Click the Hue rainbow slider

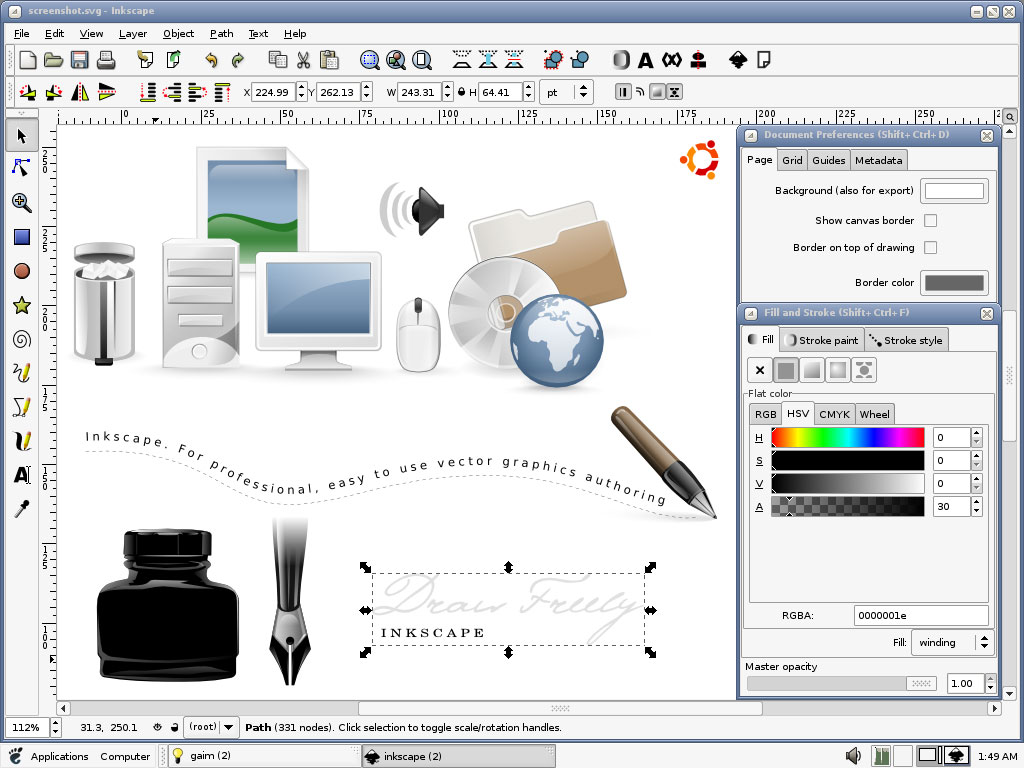(x=848, y=438)
